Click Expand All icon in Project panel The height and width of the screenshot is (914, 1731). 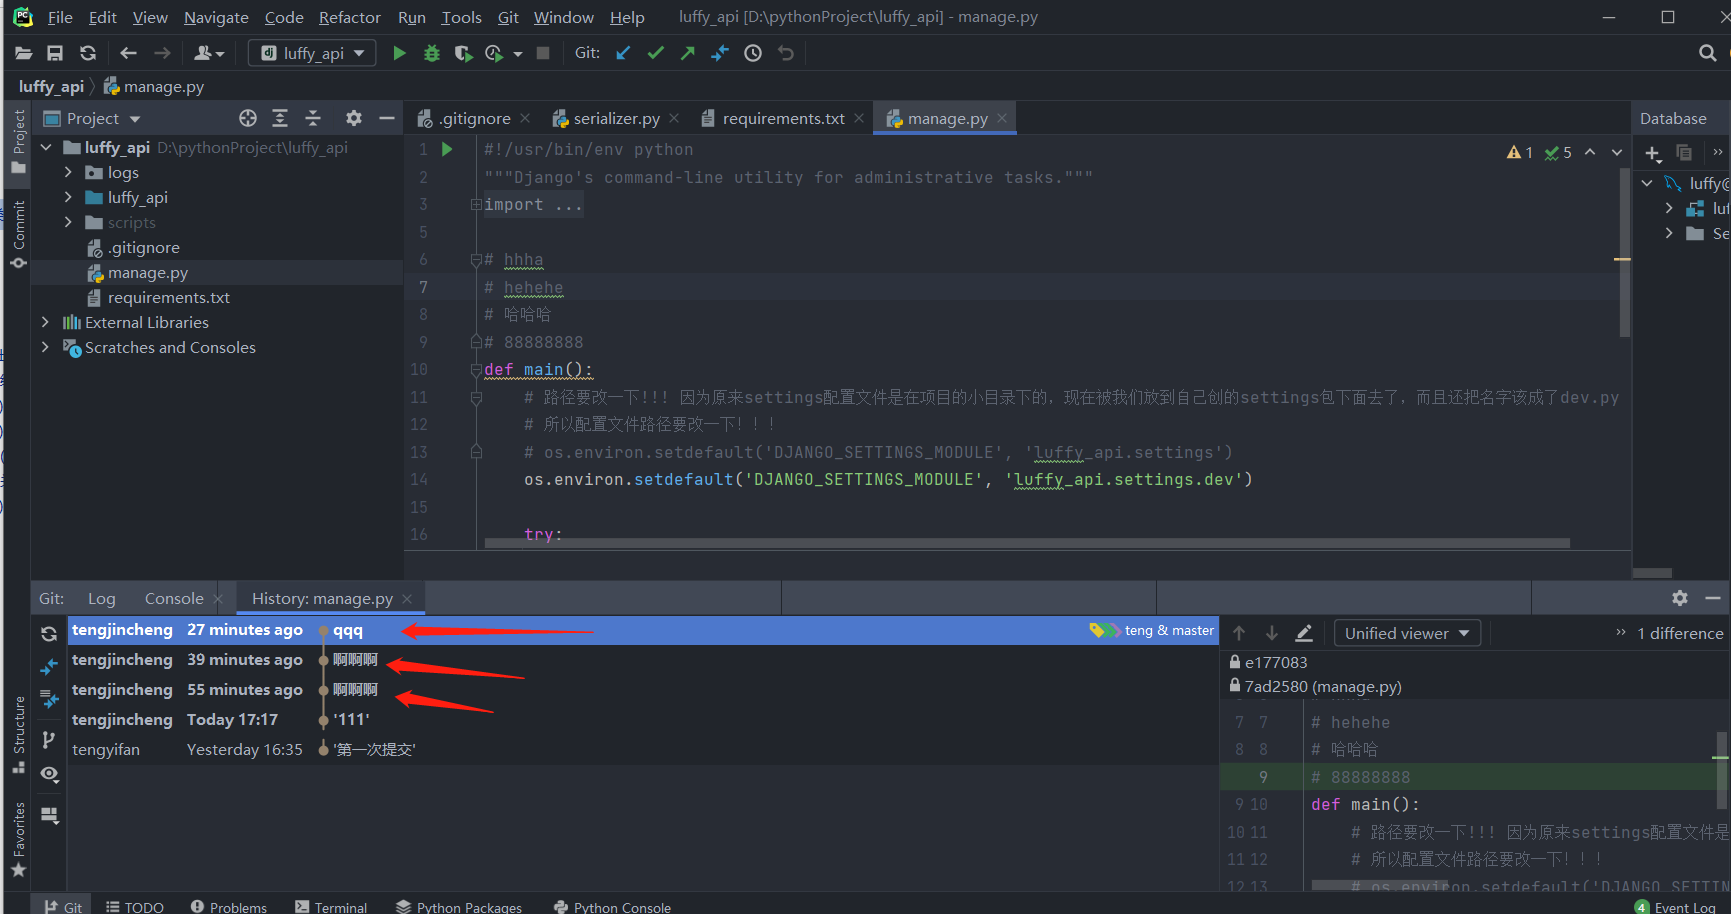pos(280,118)
